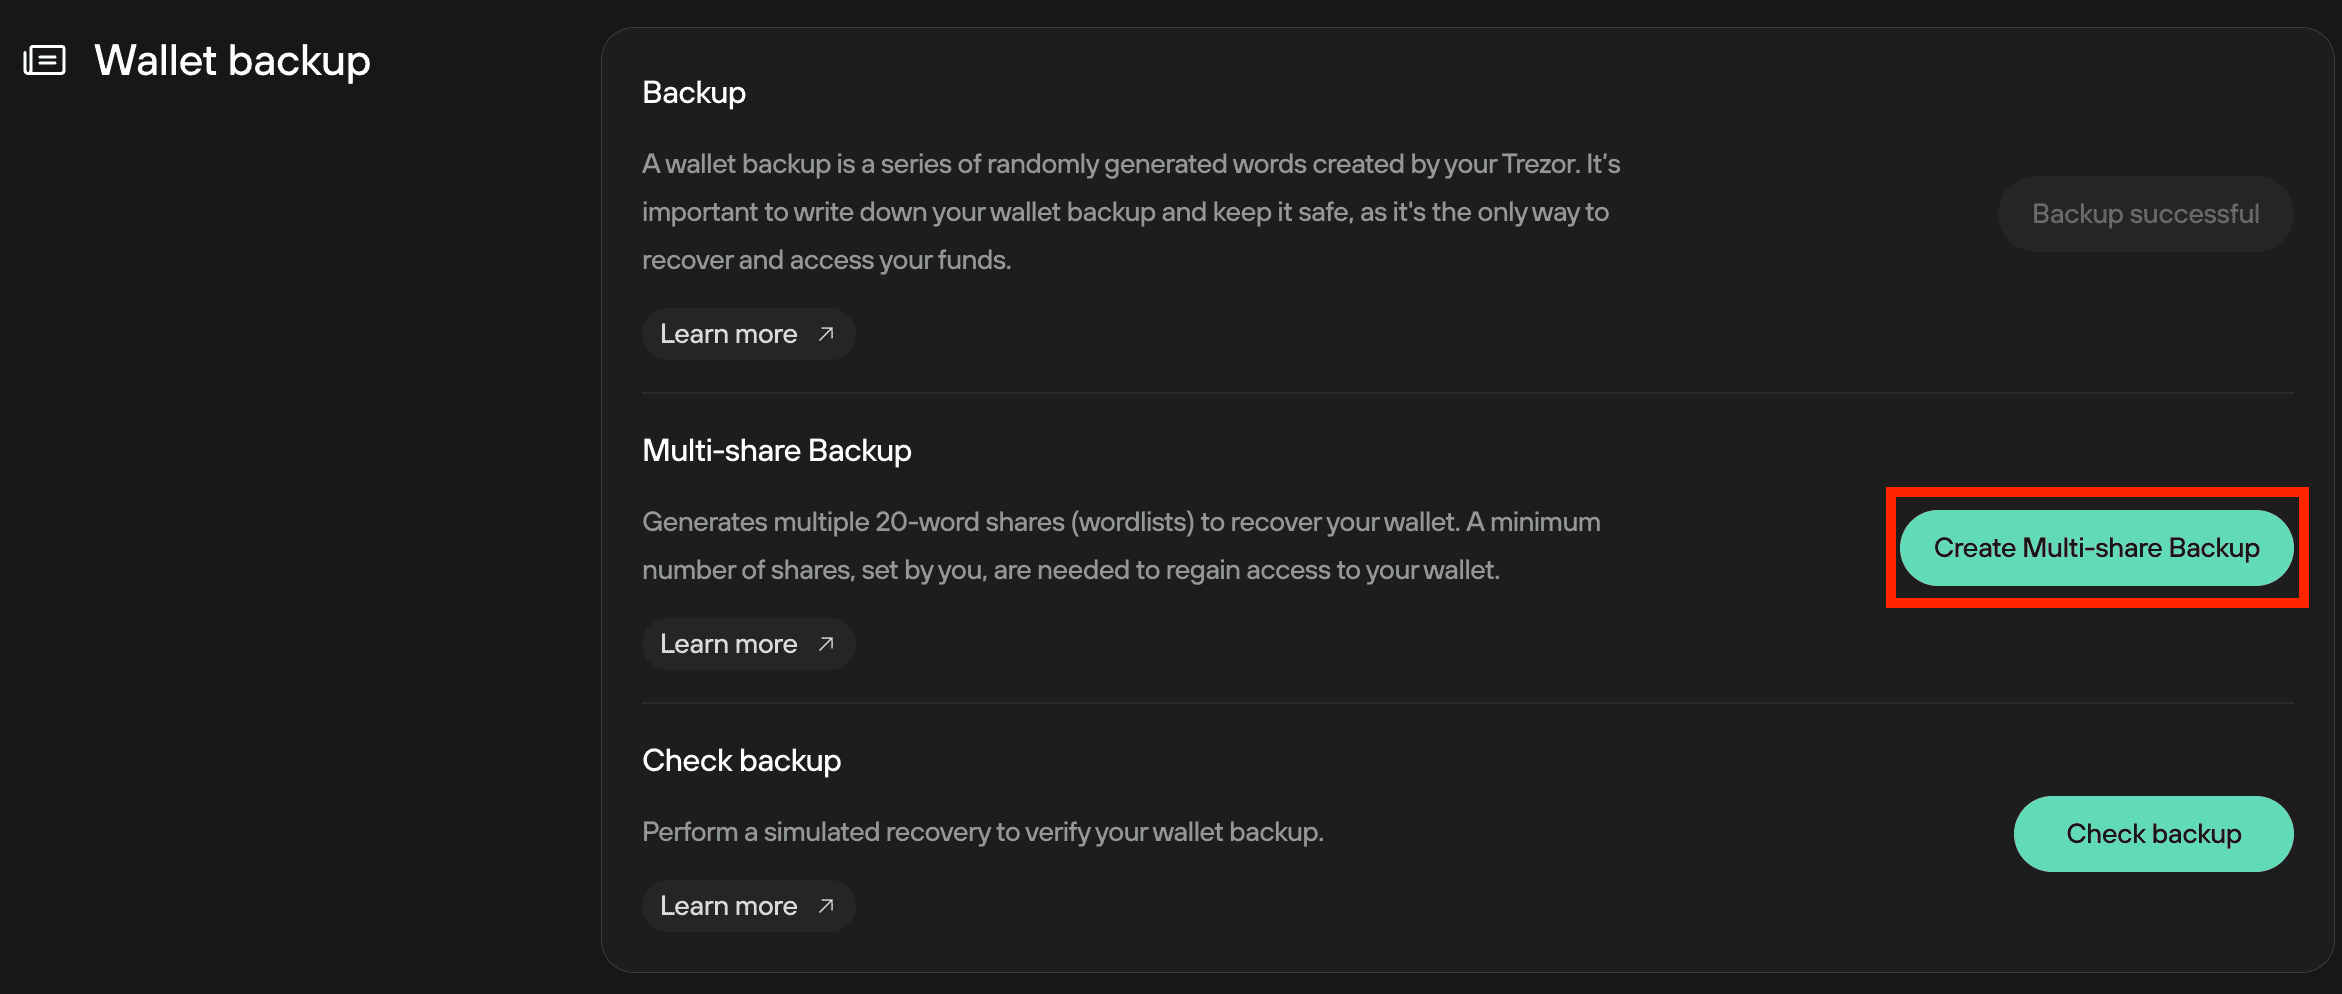
Task: Create a Multi-share Backup
Action: 2096,548
